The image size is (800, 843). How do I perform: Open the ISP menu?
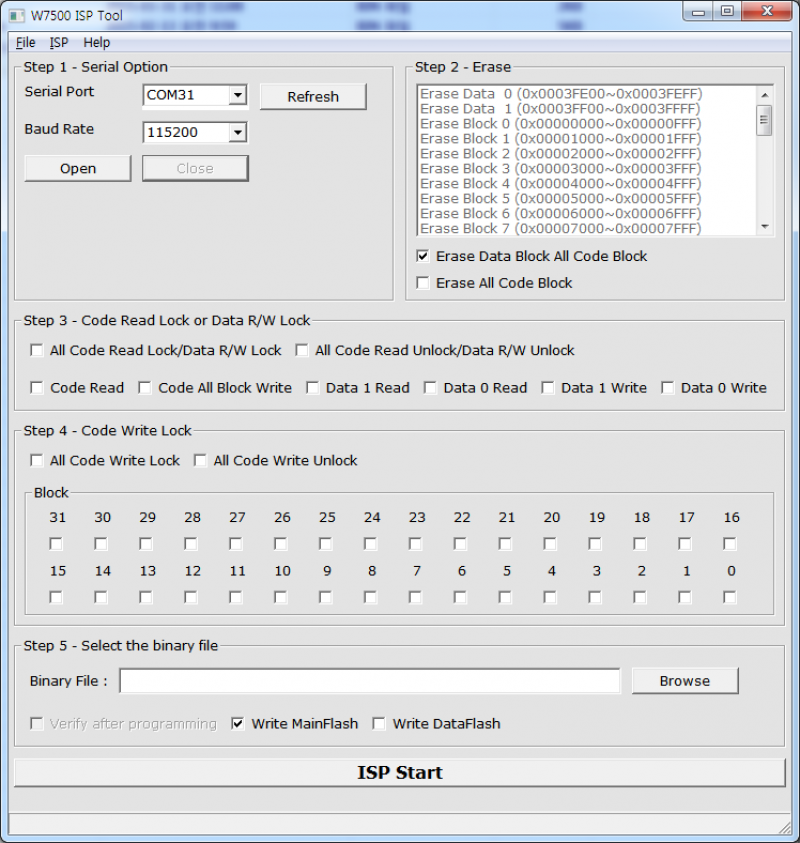click(x=59, y=43)
